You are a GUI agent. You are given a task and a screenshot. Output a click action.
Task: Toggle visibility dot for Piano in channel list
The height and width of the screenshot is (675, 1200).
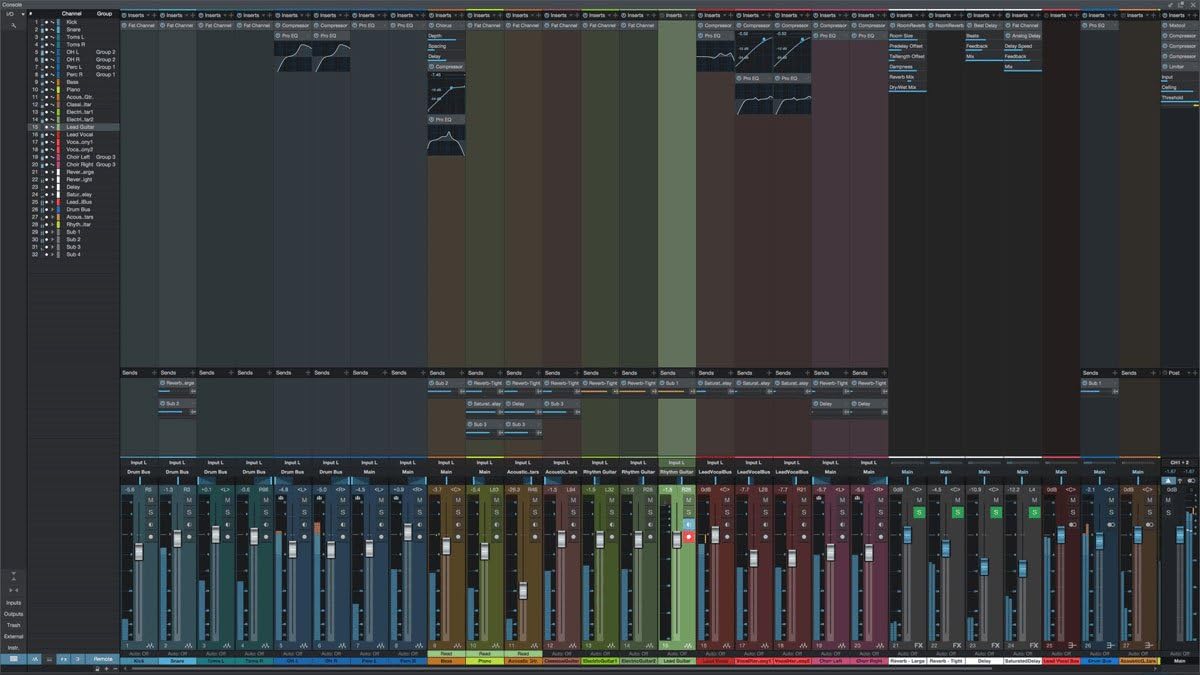coord(45,90)
